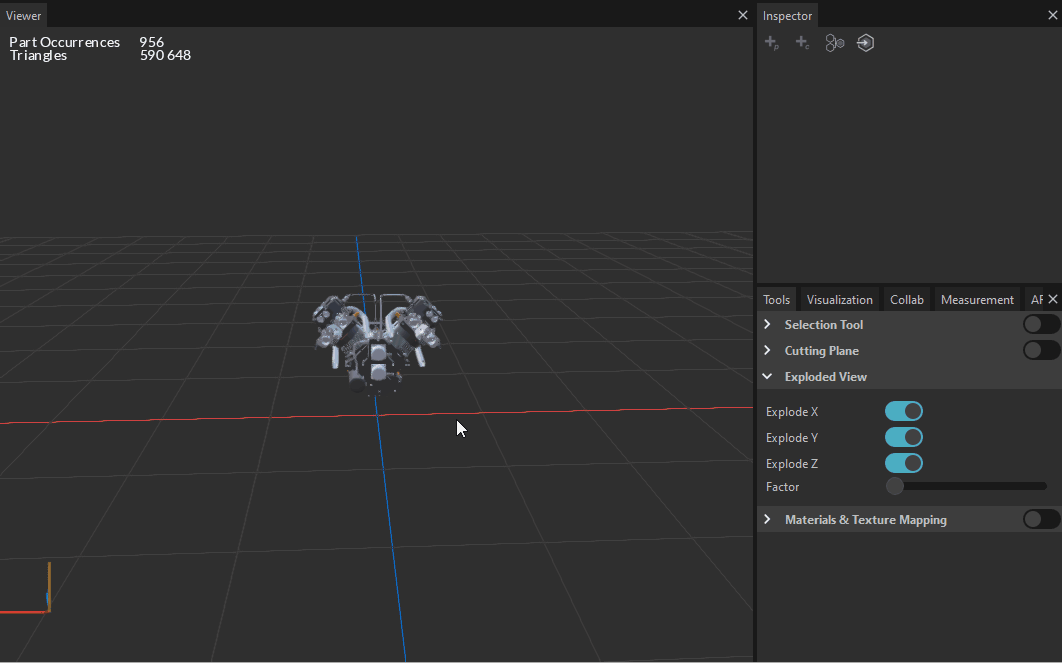The height and width of the screenshot is (663, 1062).
Task: Switch to the Visualization tab
Action: tap(839, 299)
